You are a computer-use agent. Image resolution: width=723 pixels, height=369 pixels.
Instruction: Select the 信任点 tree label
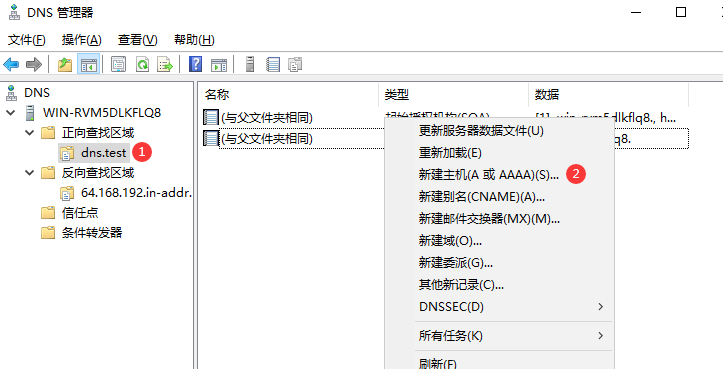80,213
